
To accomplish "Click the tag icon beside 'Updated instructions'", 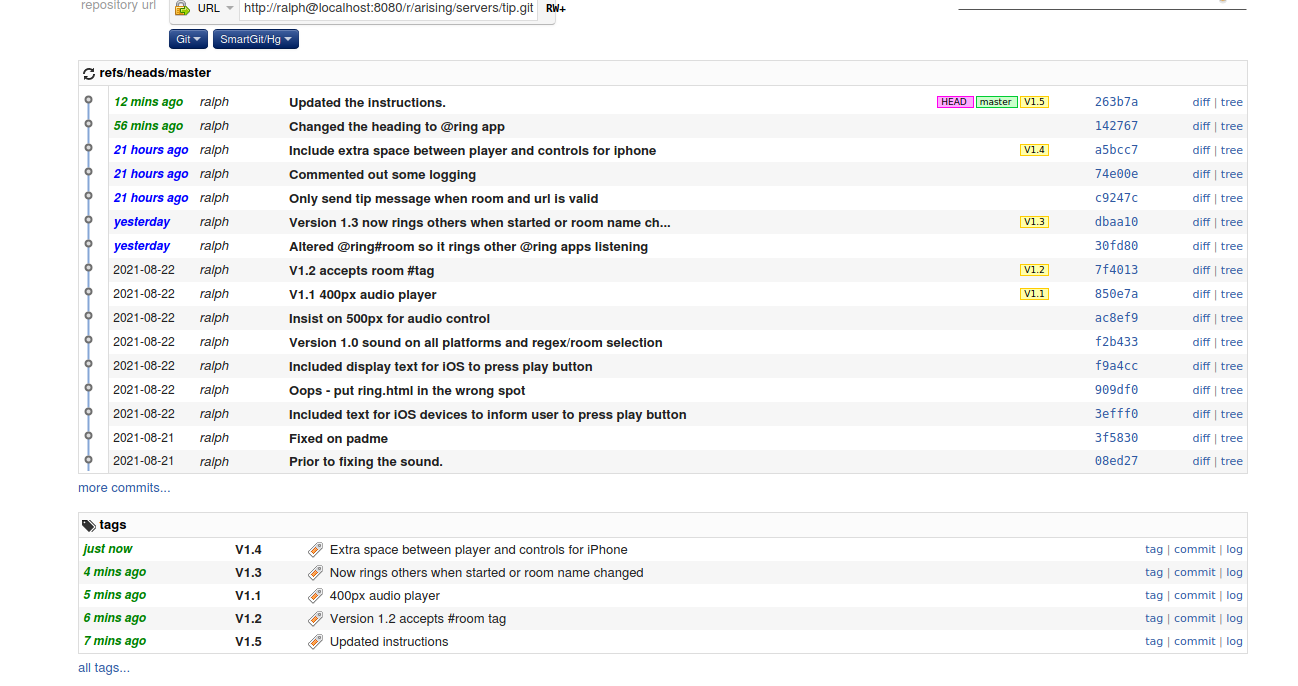I will 315,642.
